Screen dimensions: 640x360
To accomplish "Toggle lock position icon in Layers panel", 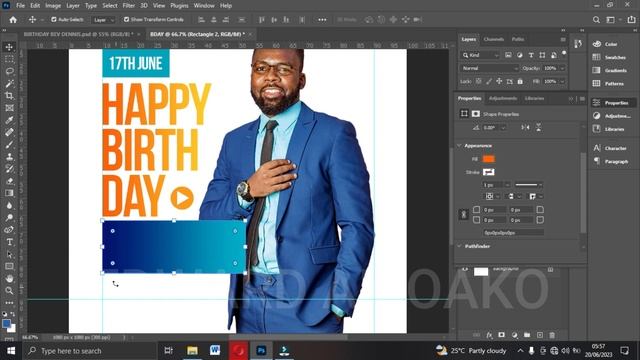I will [x=499, y=82].
